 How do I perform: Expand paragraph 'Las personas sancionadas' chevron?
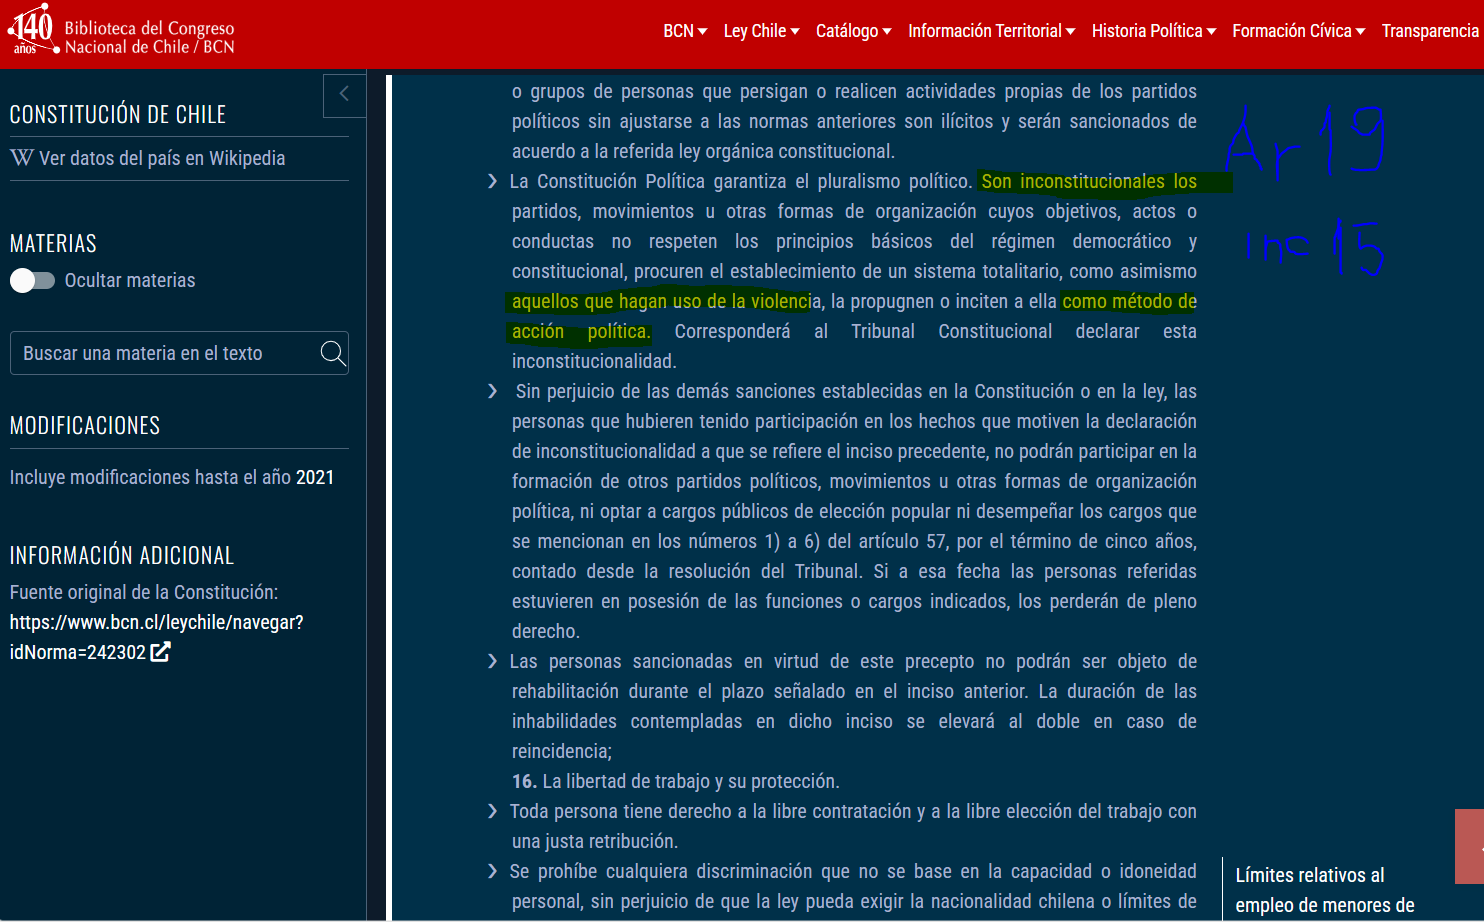click(492, 661)
